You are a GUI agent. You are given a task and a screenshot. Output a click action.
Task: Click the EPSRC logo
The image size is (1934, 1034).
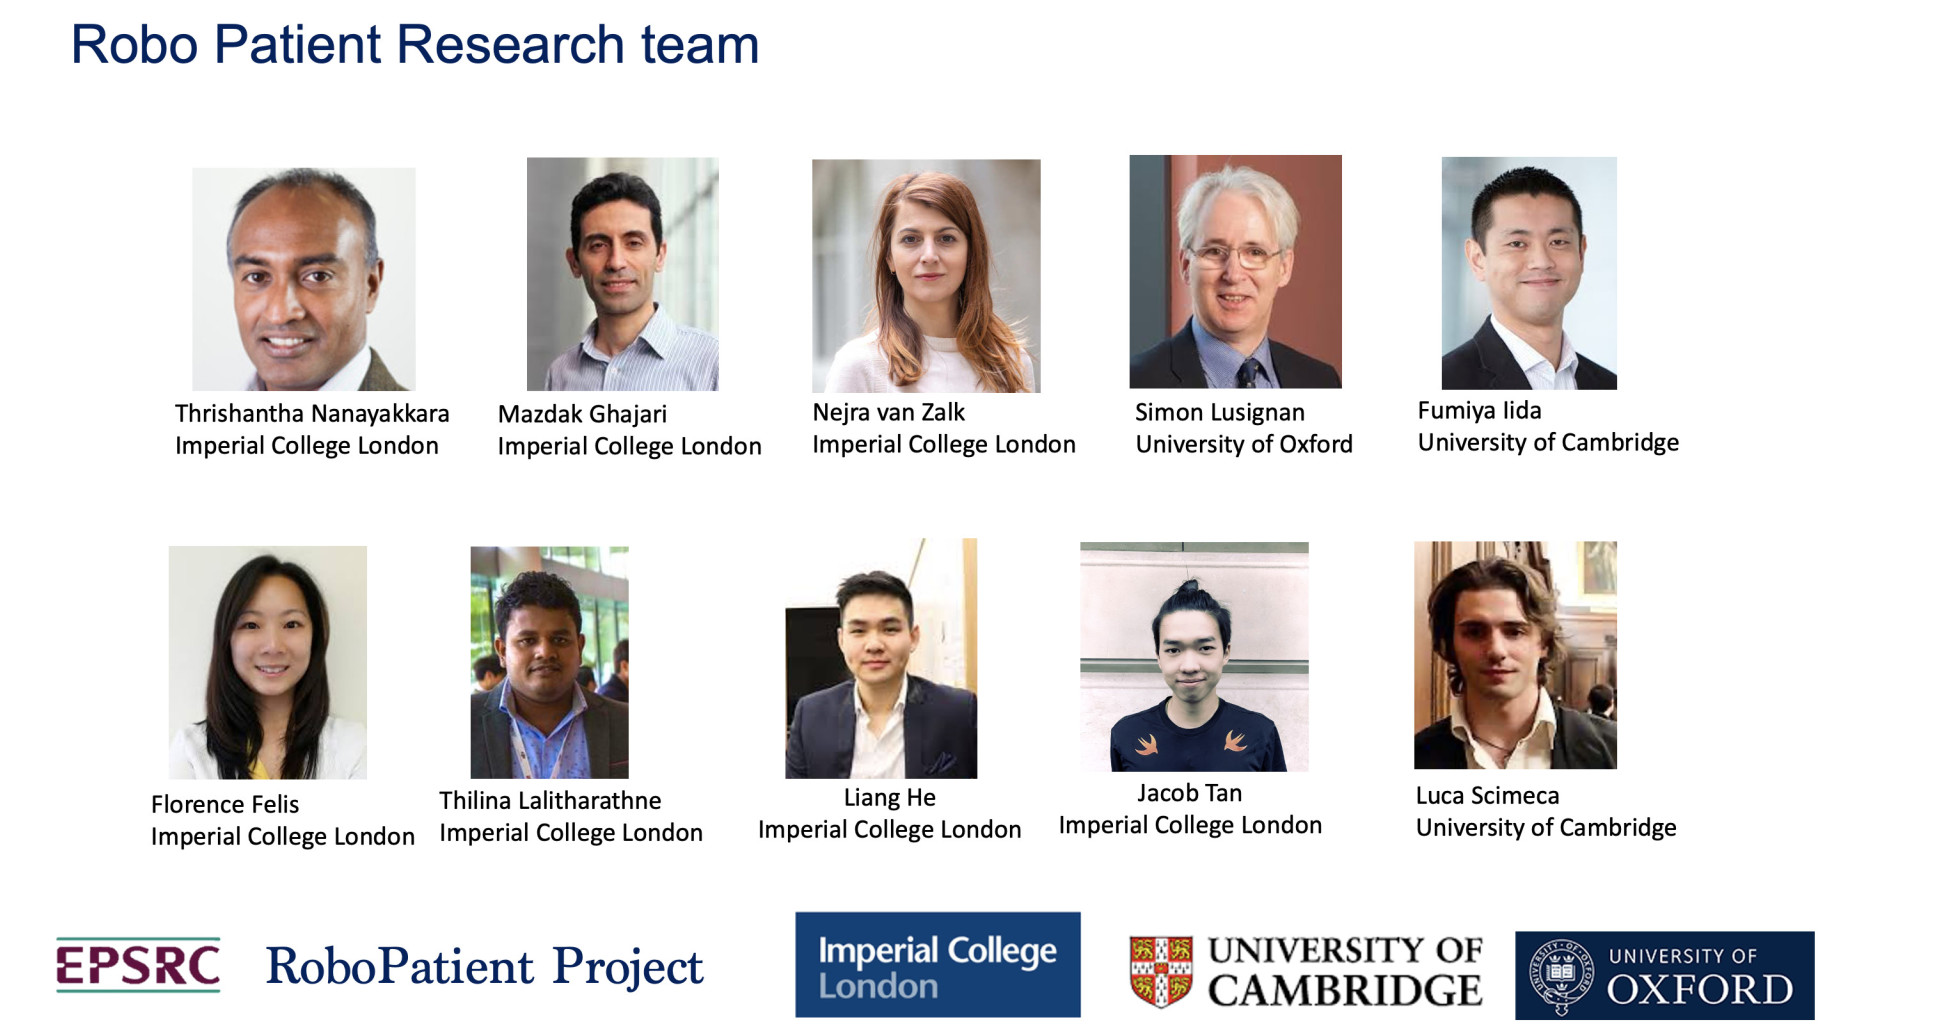click(138, 965)
